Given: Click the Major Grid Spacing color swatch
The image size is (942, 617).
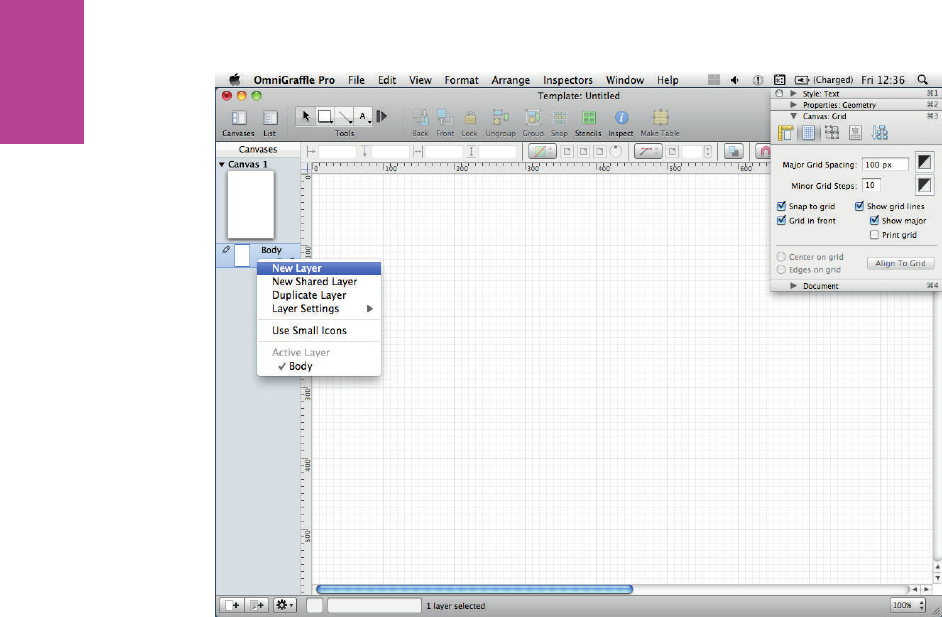Looking at the screenshot, I should (924, 162).
